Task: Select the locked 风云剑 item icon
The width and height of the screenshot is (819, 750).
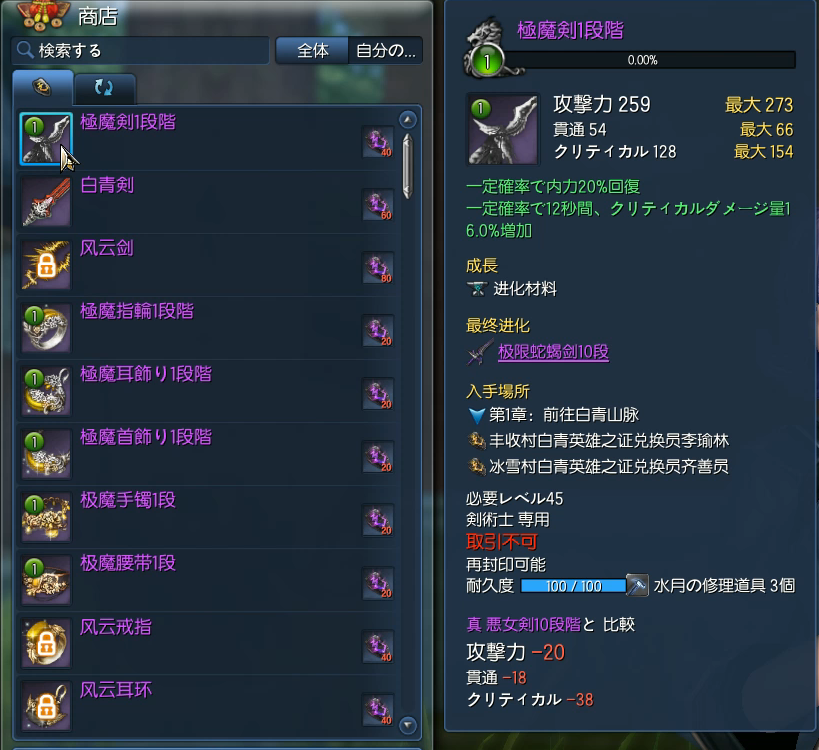Action: point(46,265)
